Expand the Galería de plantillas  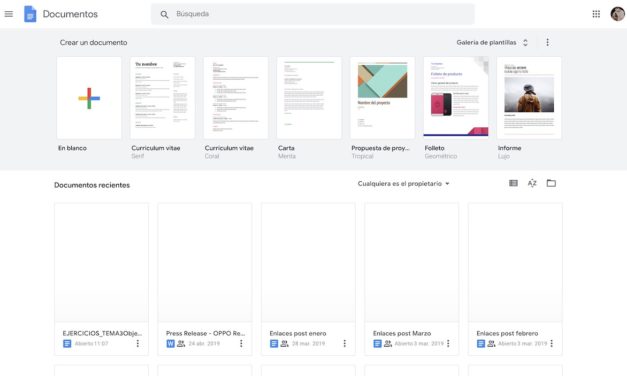(x=492, y=42)
